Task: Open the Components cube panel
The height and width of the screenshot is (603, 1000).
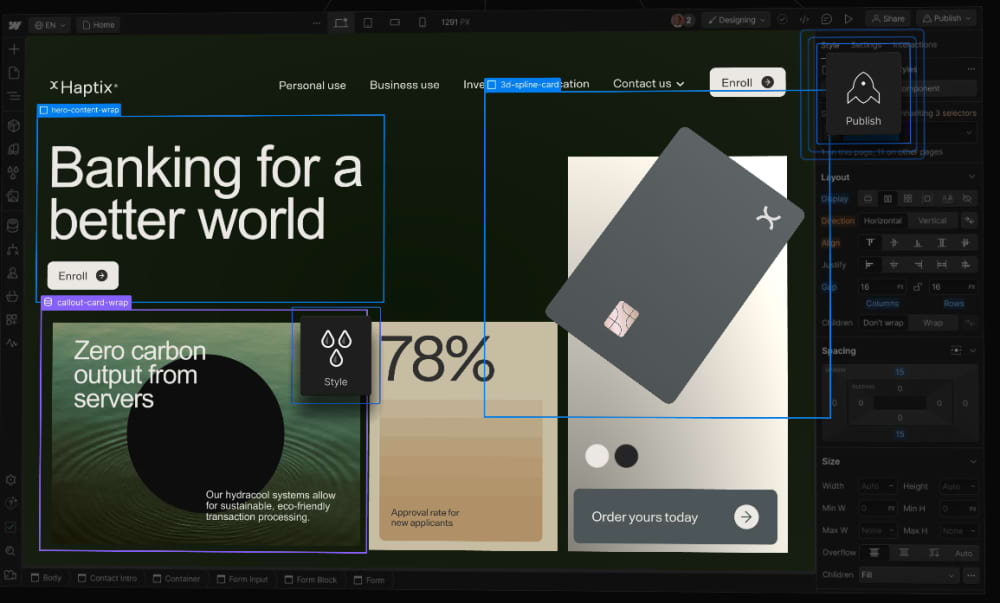Action: click(x=13, y=126)
